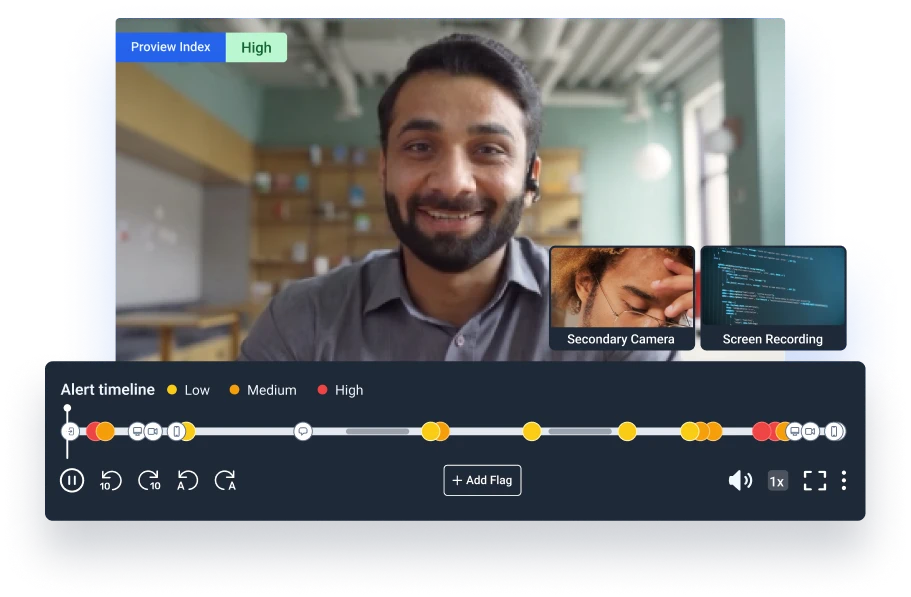911x597 pixels.
Task: Mute the video volume
Action: pyautogui.click(x=740, y=480)
